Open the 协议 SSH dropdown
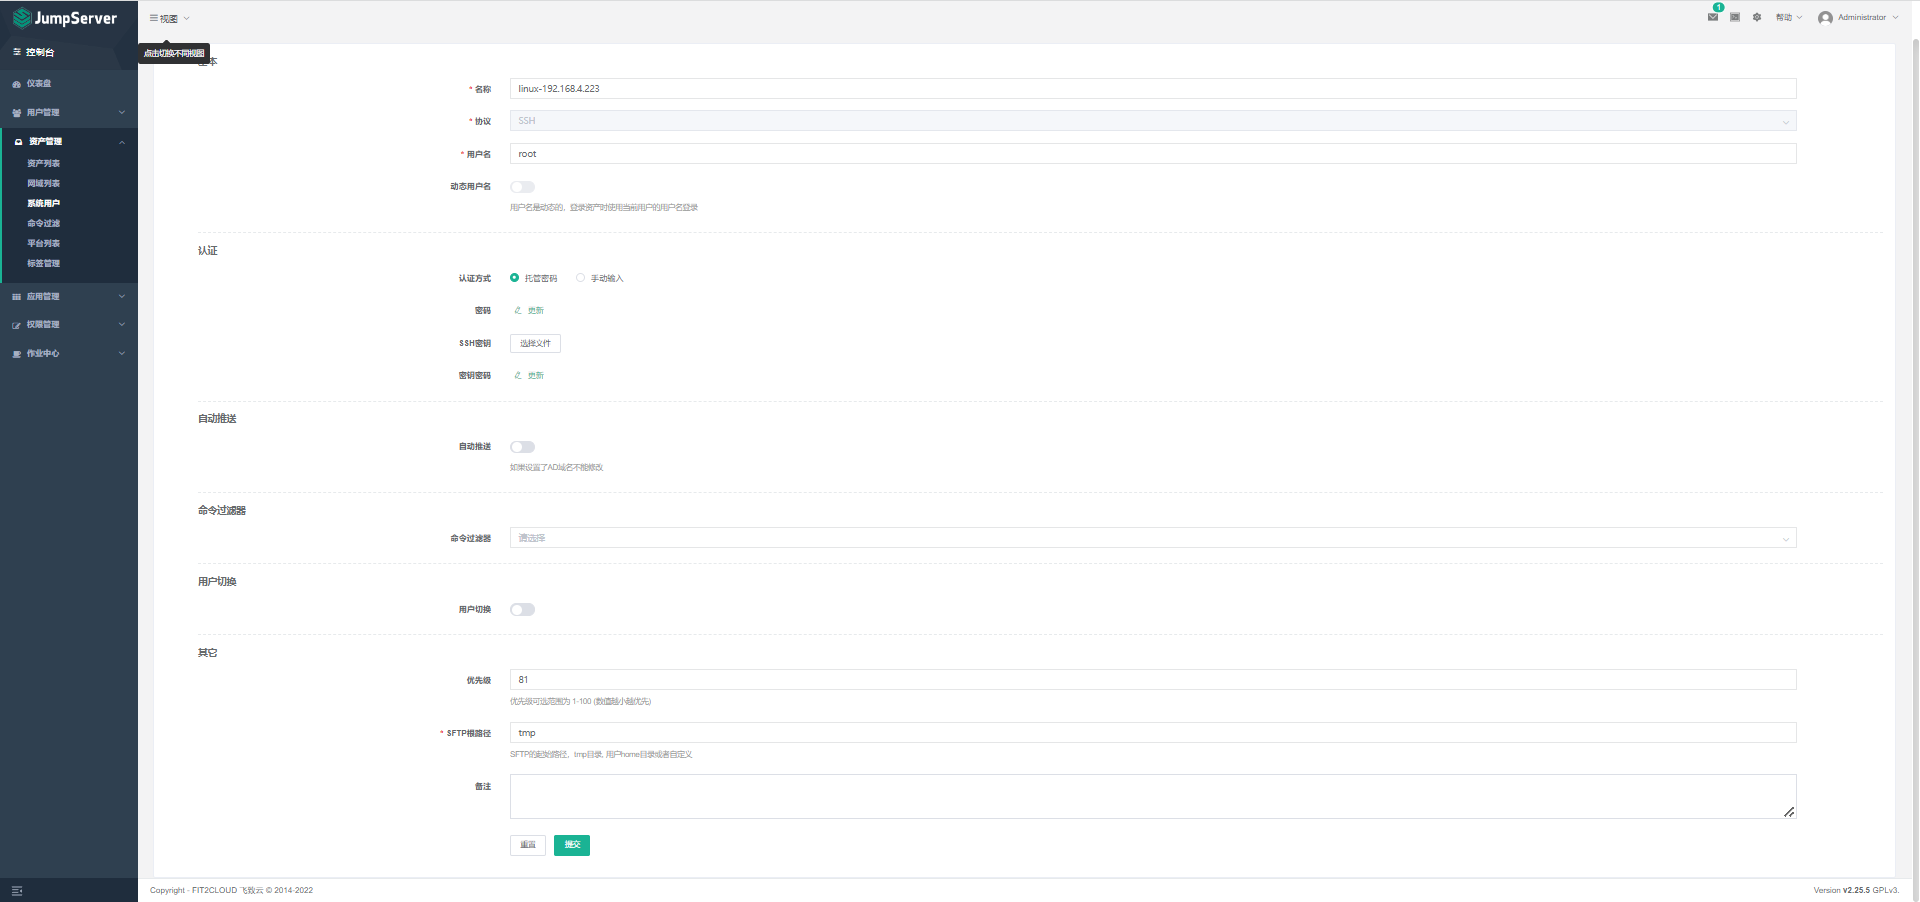Screen dimensions: 1920x902 click(1153, 121)
